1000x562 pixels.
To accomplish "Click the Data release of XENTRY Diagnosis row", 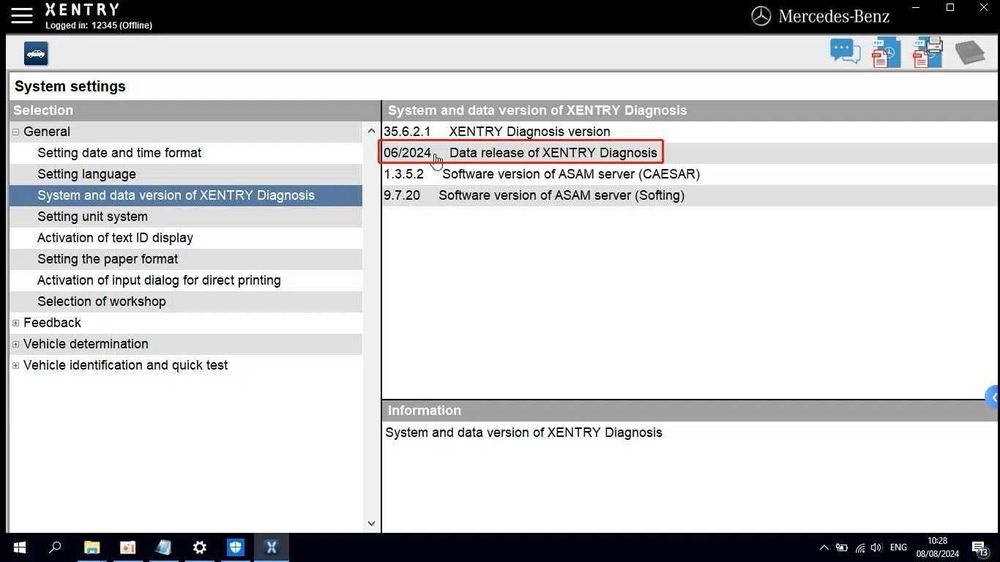I will pyautogui.click(x=691, y=153).
